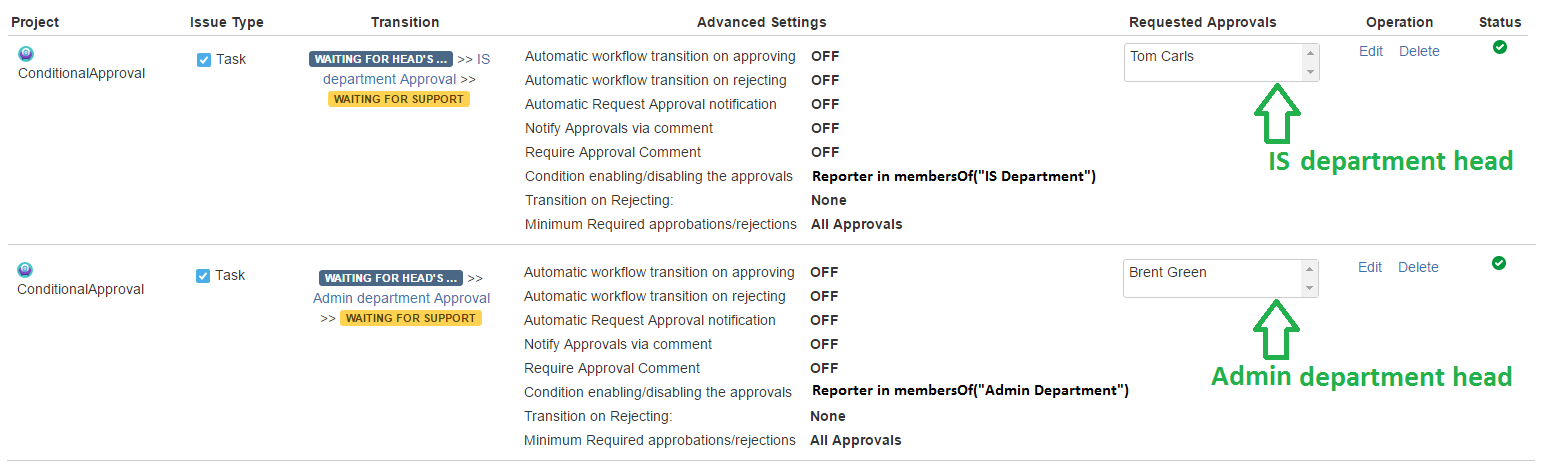Click up arrow in Tom Carls approvals list

pyautogui.click(x=1310, y=53)
